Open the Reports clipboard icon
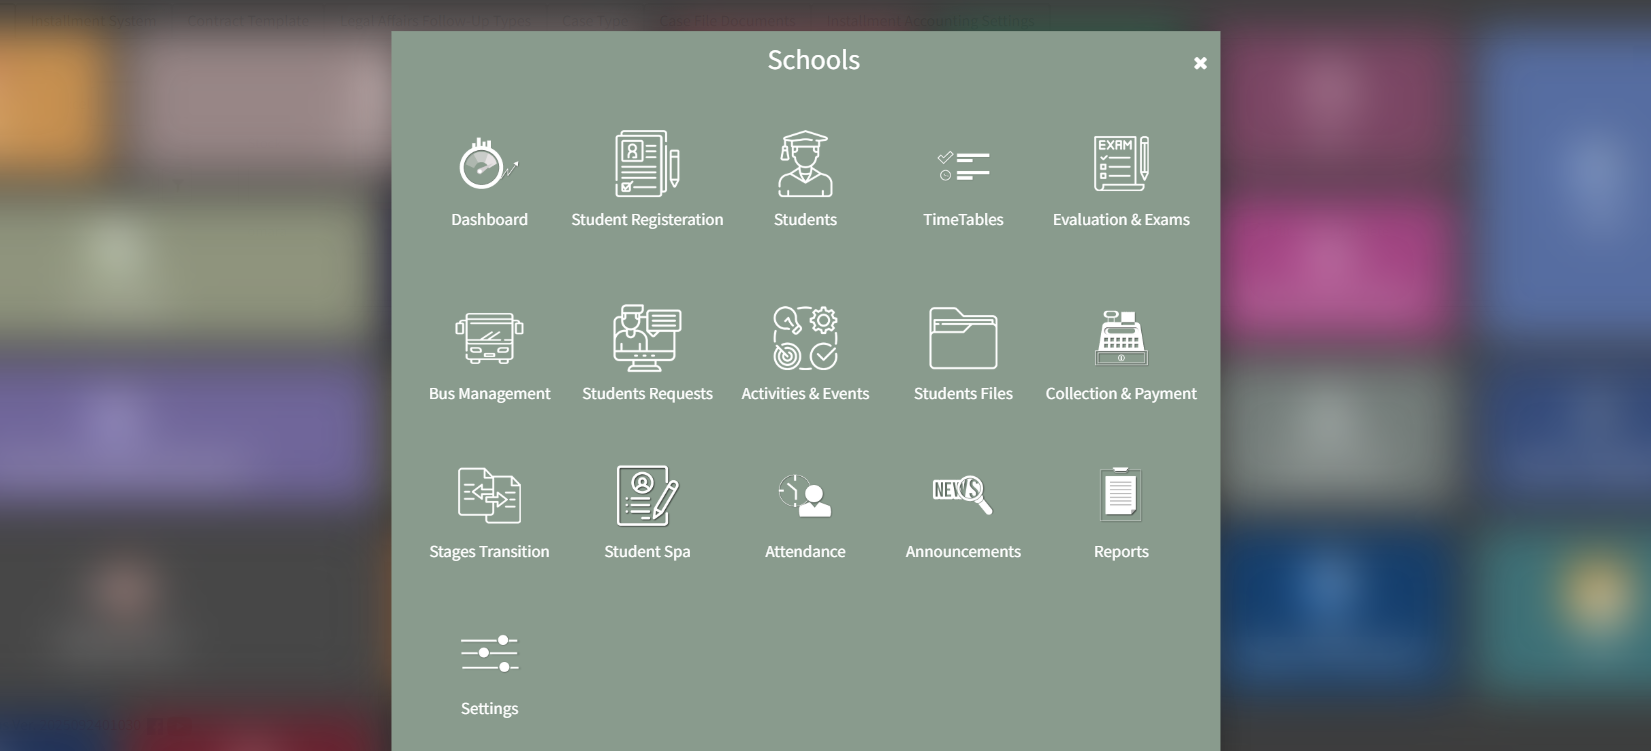1651x751 pixels. pyautogui.click(x=1121, y=494)
